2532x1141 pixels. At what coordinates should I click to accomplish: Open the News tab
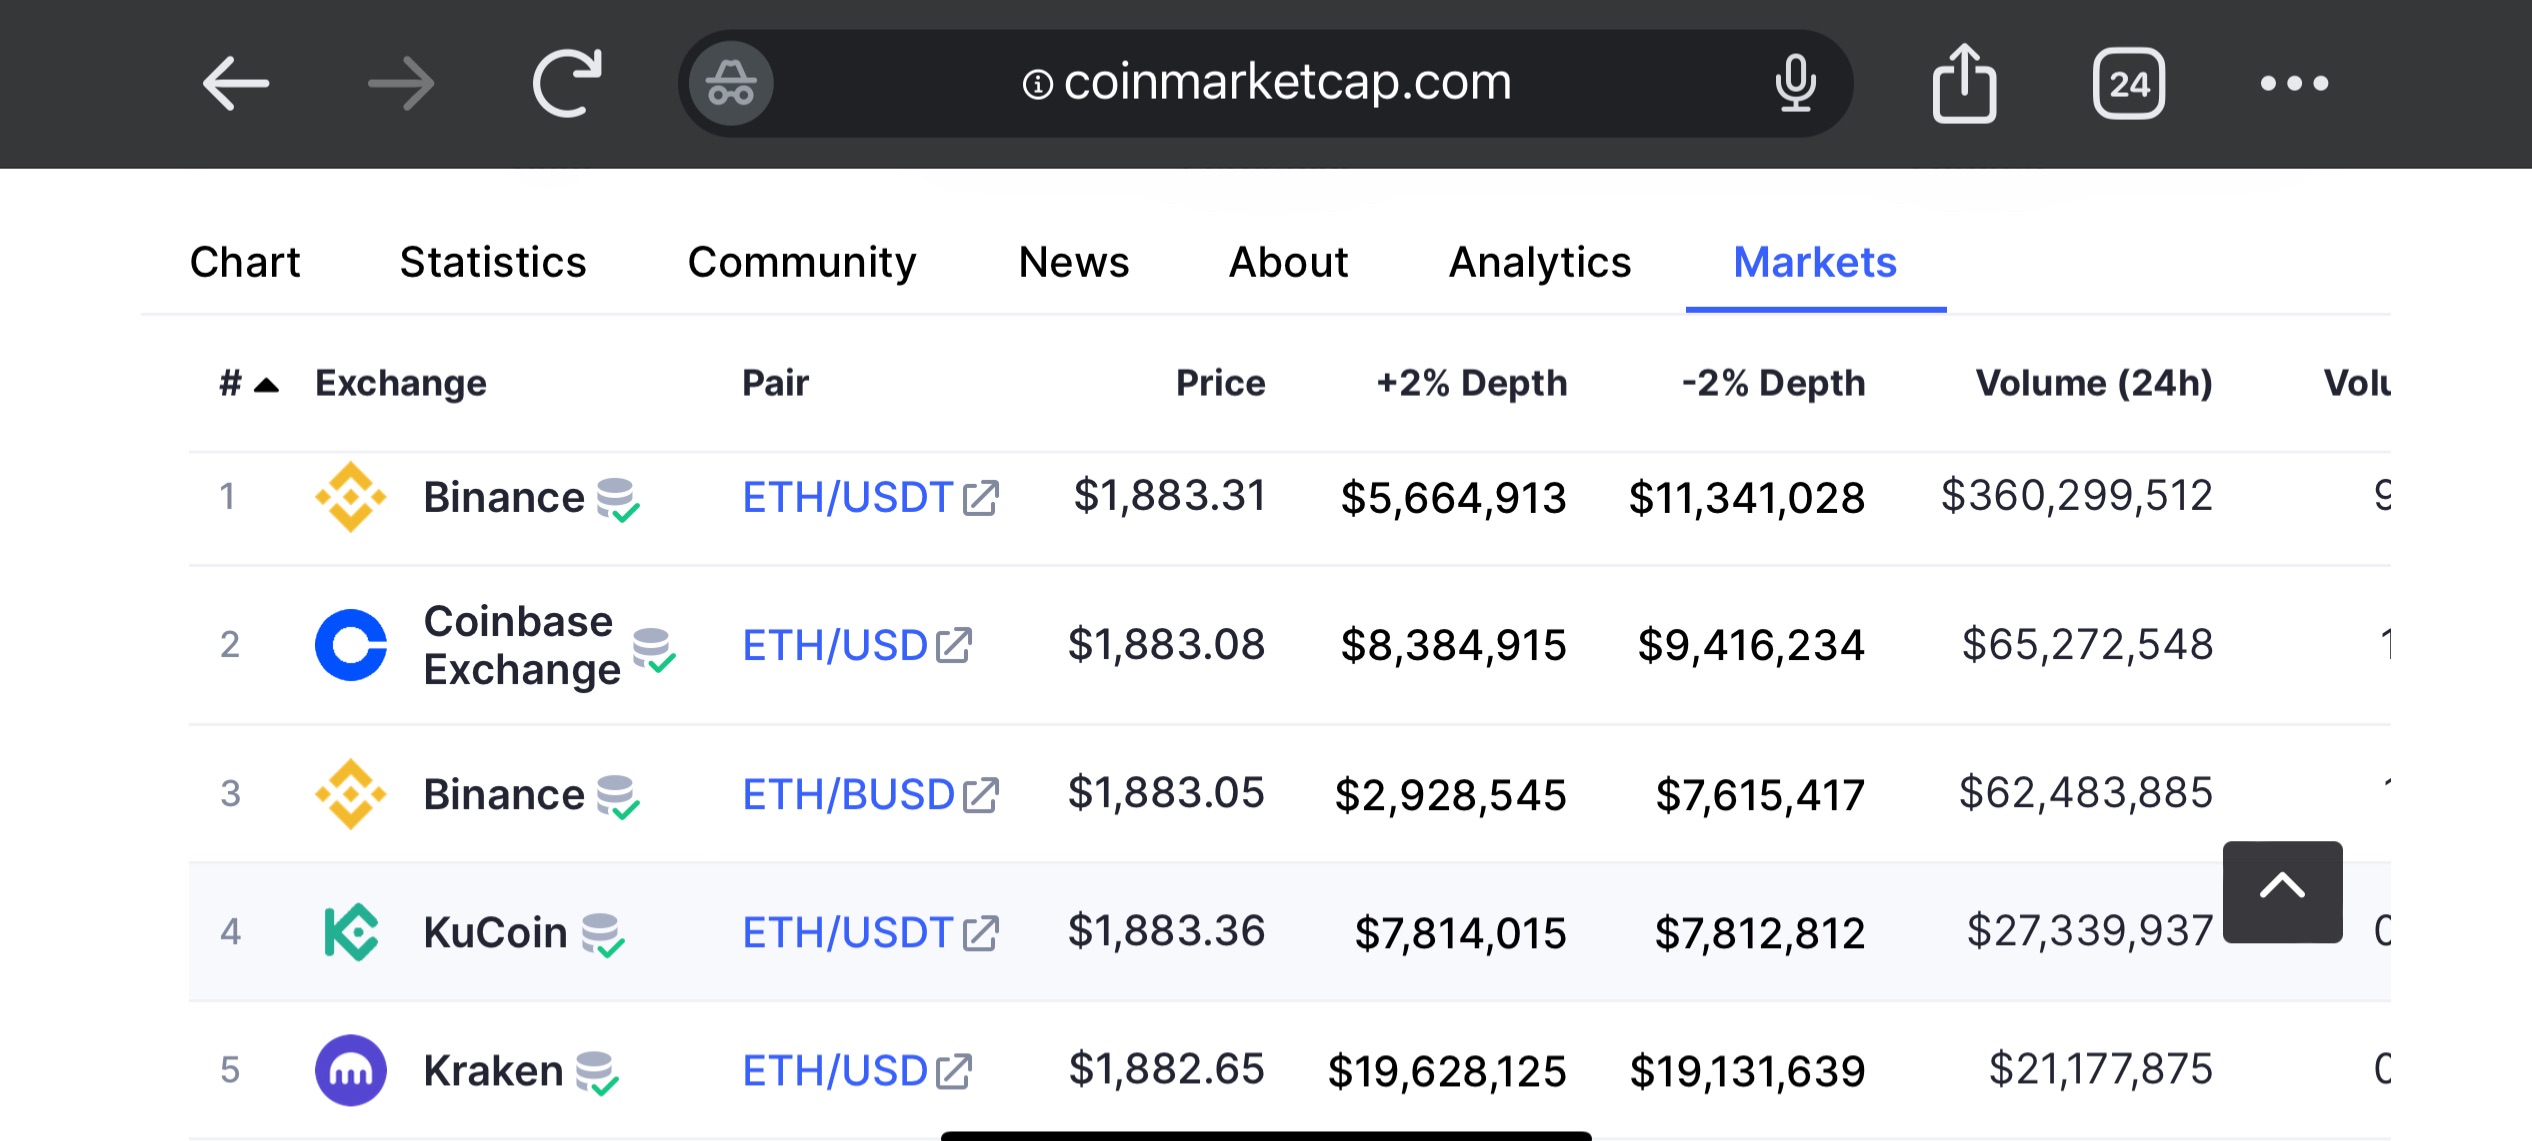[1074, 263]
